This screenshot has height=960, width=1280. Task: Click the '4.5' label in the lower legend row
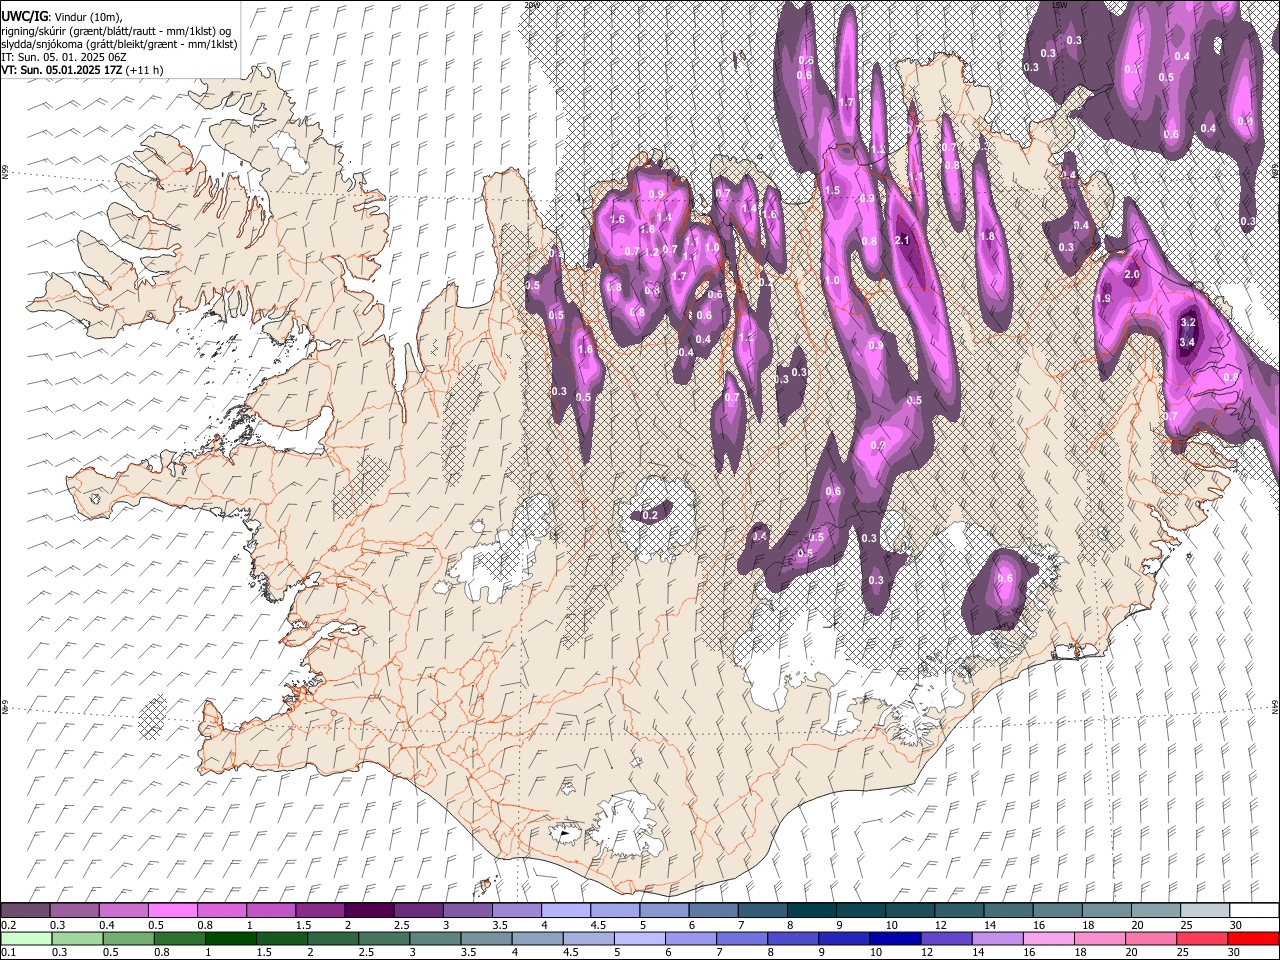click(x=570, y=952)
